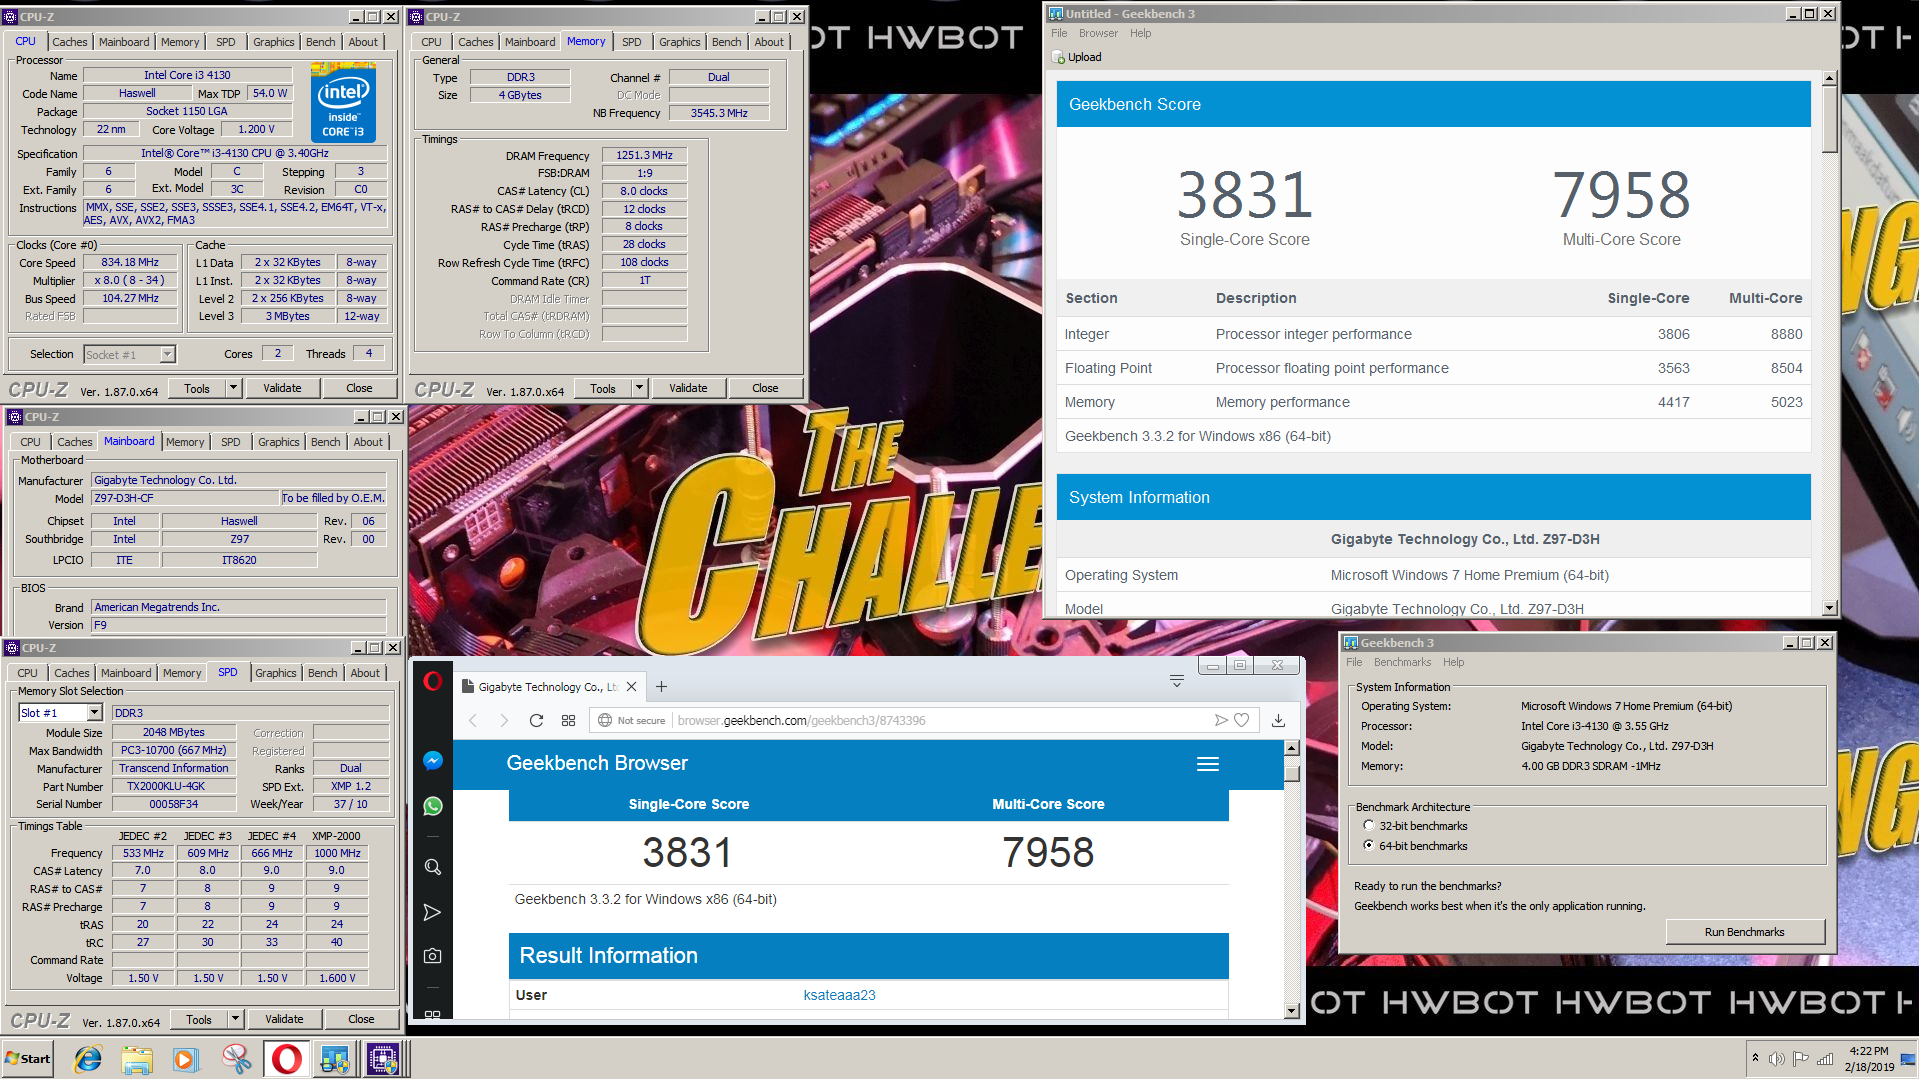Open Graphics tab in Mainboard CPU-Z window
Viewport: 1919px width, 1079px height.
pyautogui.click(x=278, y=442)
